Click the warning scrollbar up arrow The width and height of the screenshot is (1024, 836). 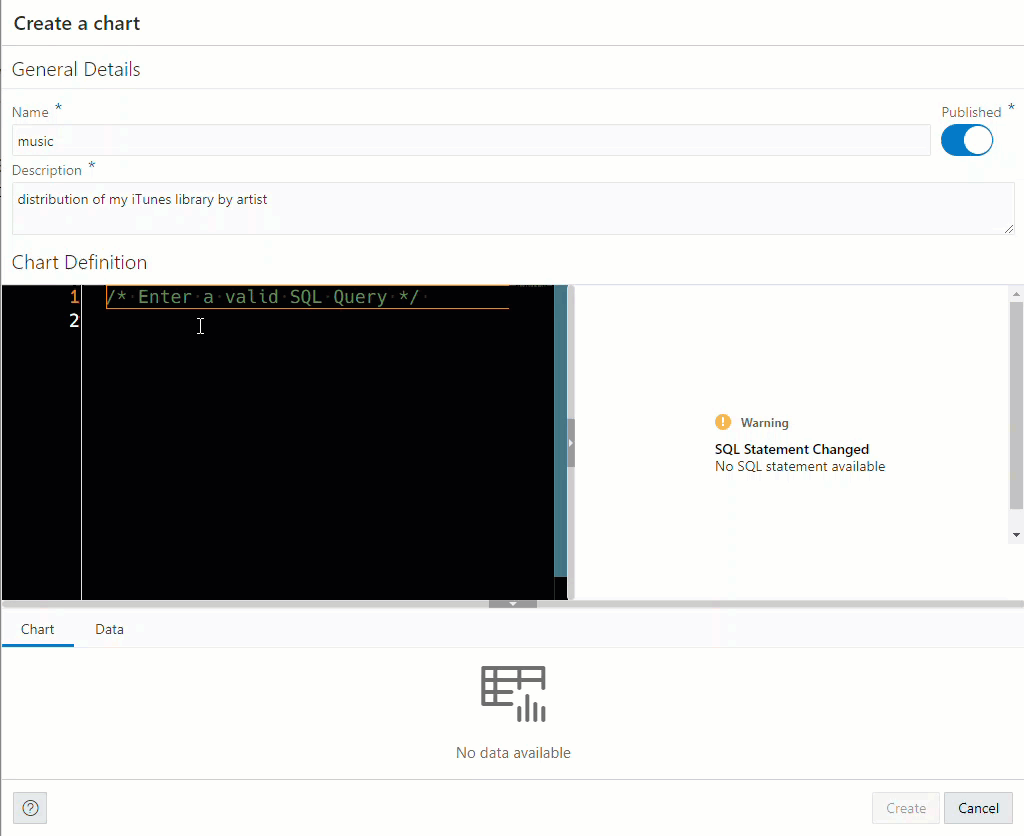pos(1016,295)
